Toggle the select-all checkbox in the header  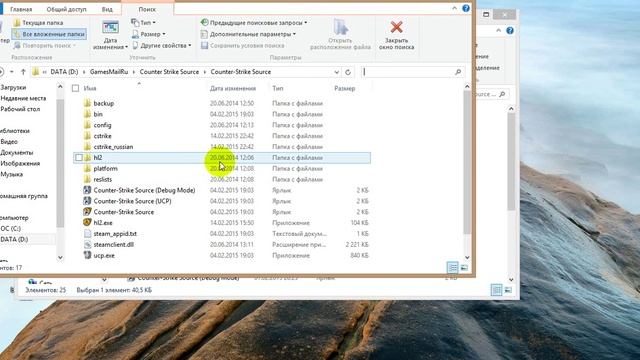pyautogui.click(x=75, y=88)
